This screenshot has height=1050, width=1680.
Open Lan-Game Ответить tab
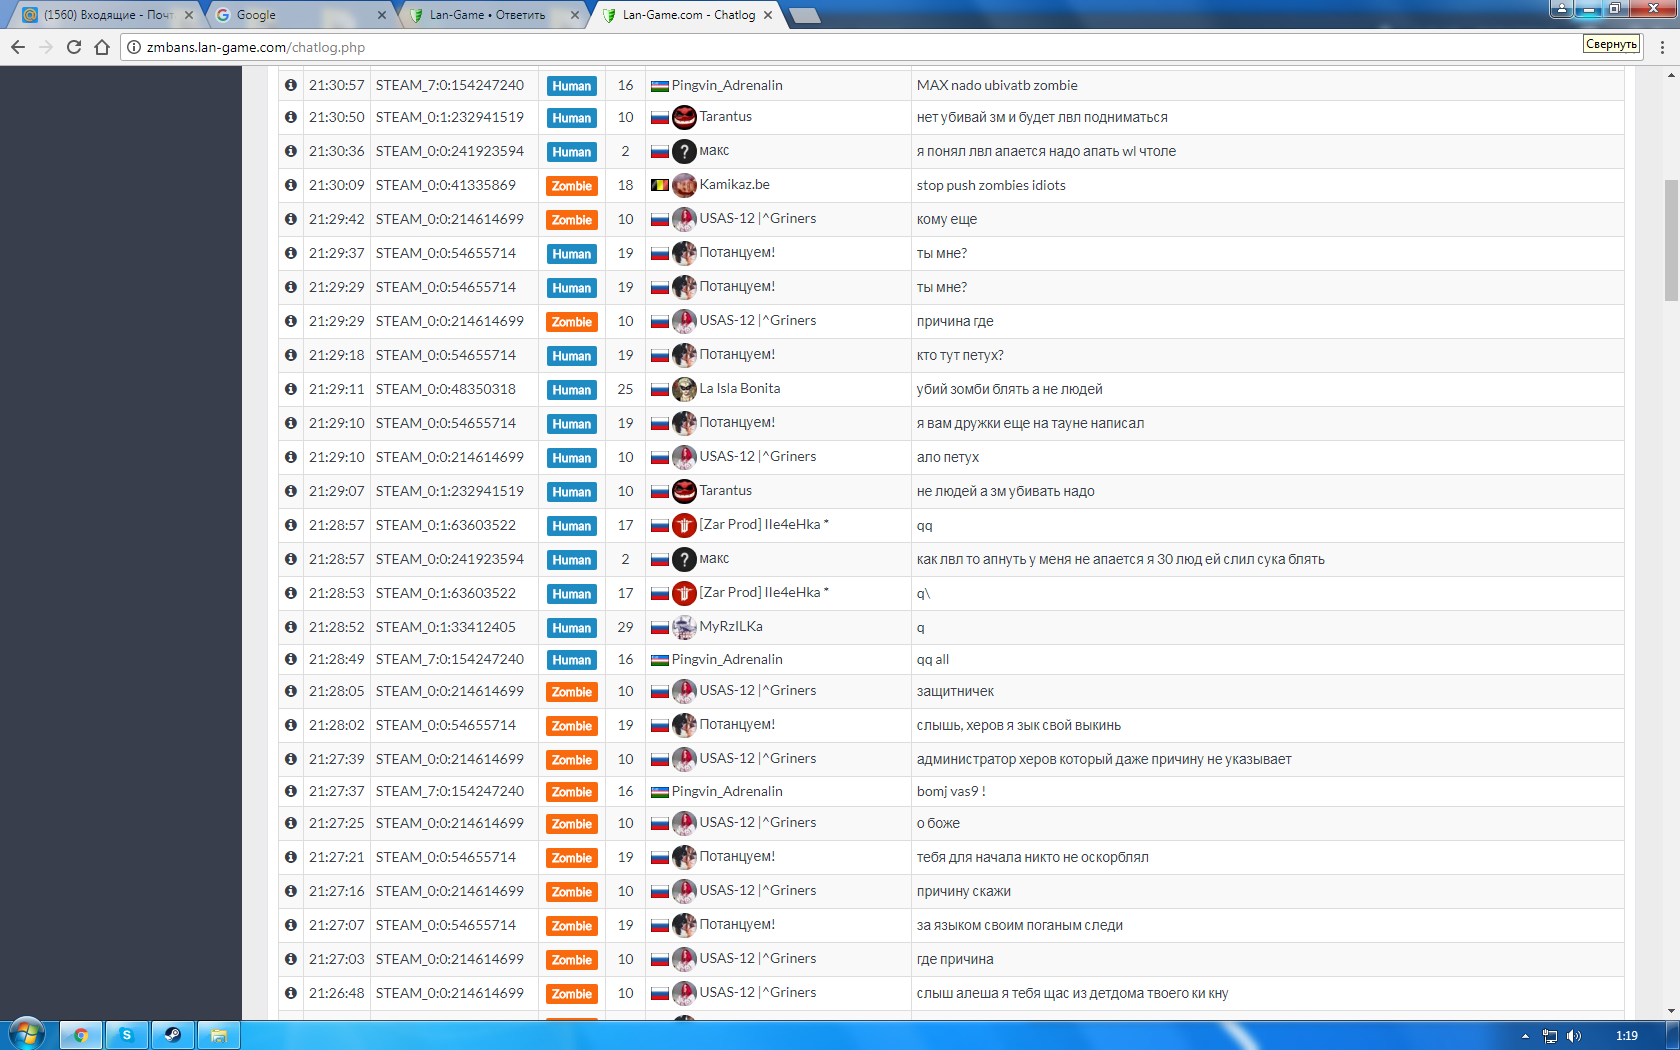(490, 15)
